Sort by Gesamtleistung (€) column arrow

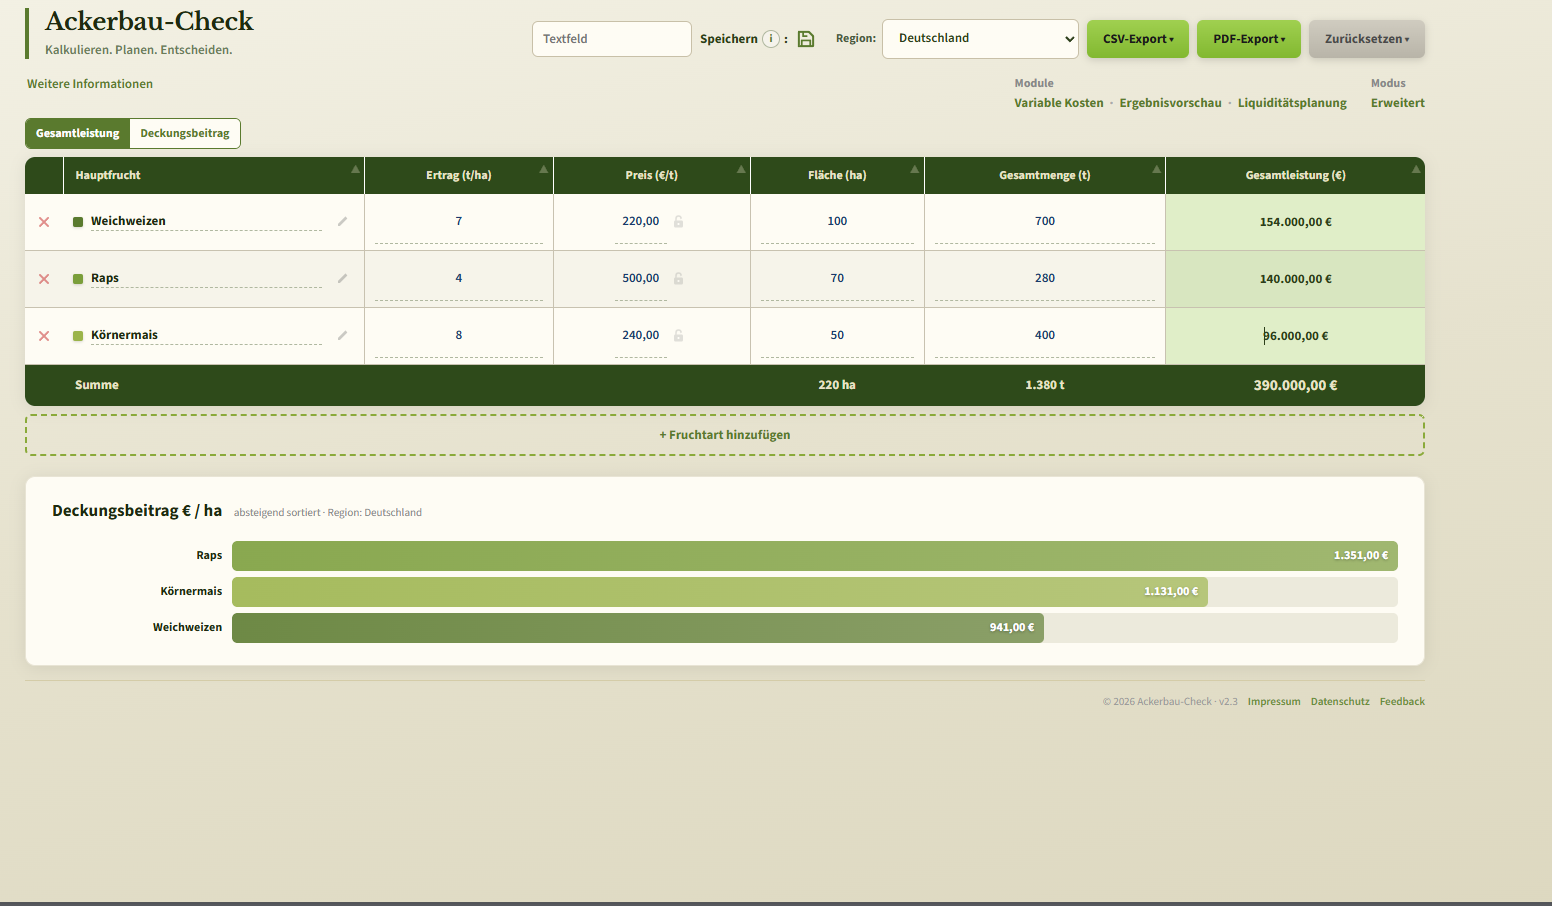[x=1416, y=169]
